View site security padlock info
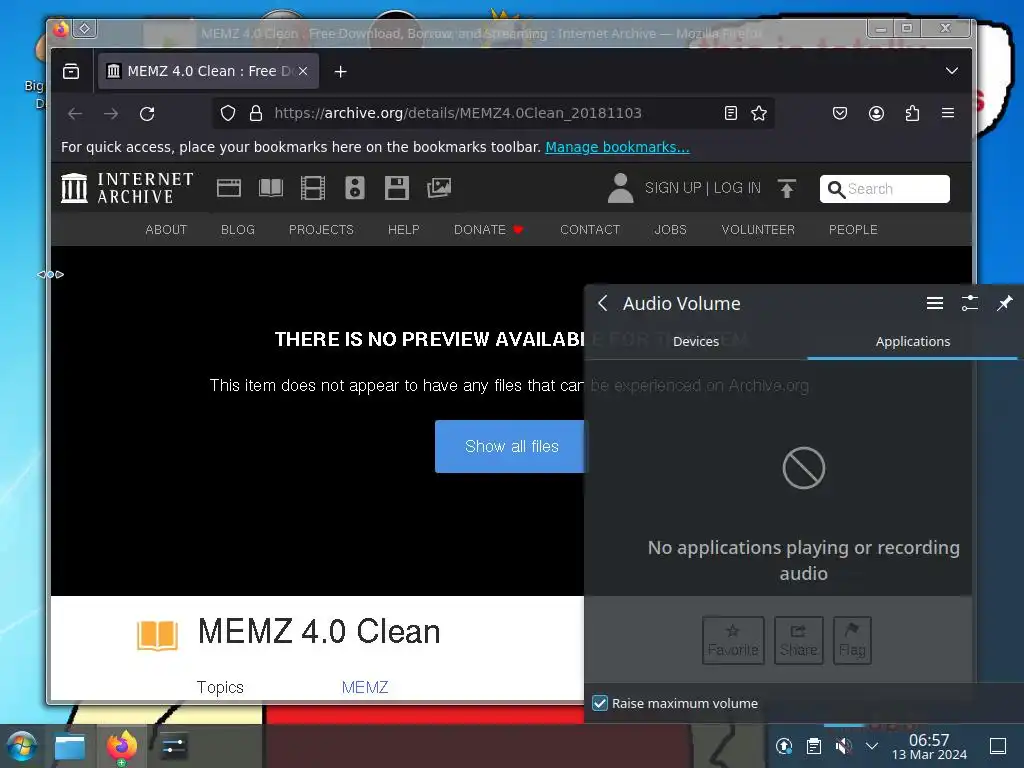1024x768 pixels. (256, 113)
